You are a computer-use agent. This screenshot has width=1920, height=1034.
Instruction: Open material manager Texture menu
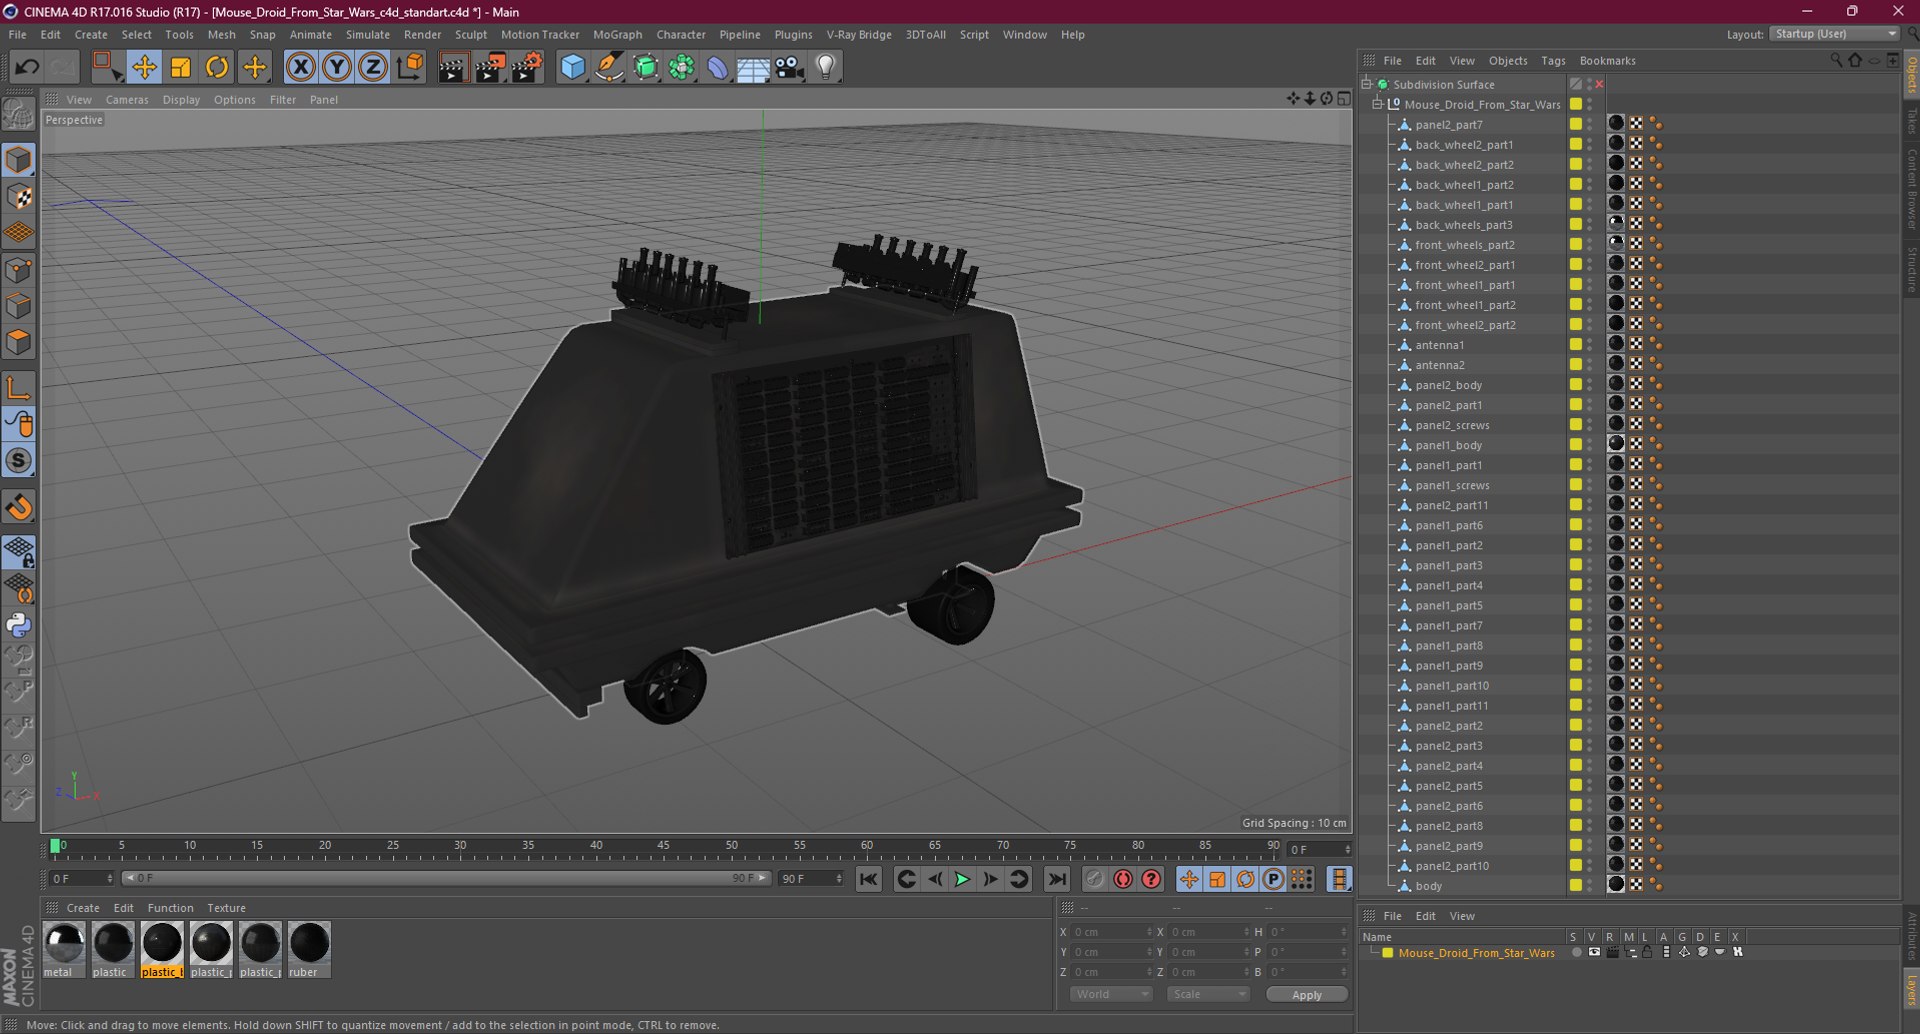click(226, 908)
